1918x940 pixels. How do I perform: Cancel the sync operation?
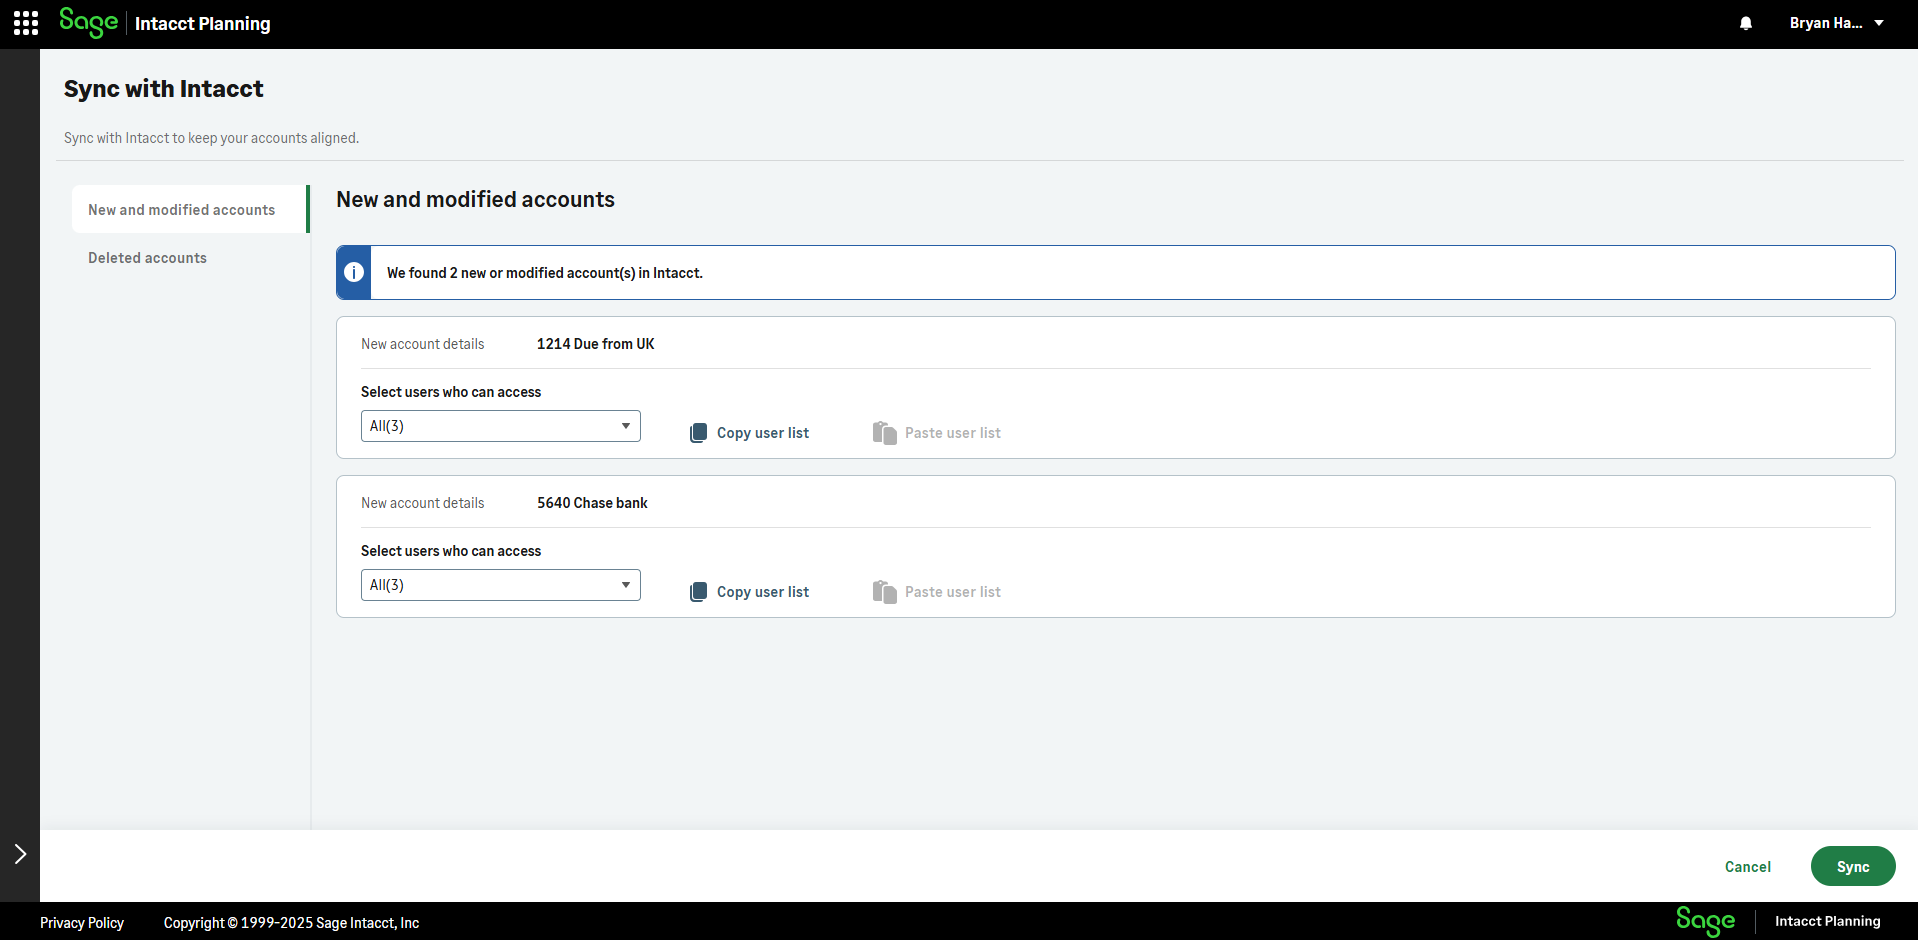tap(1747, 867)
